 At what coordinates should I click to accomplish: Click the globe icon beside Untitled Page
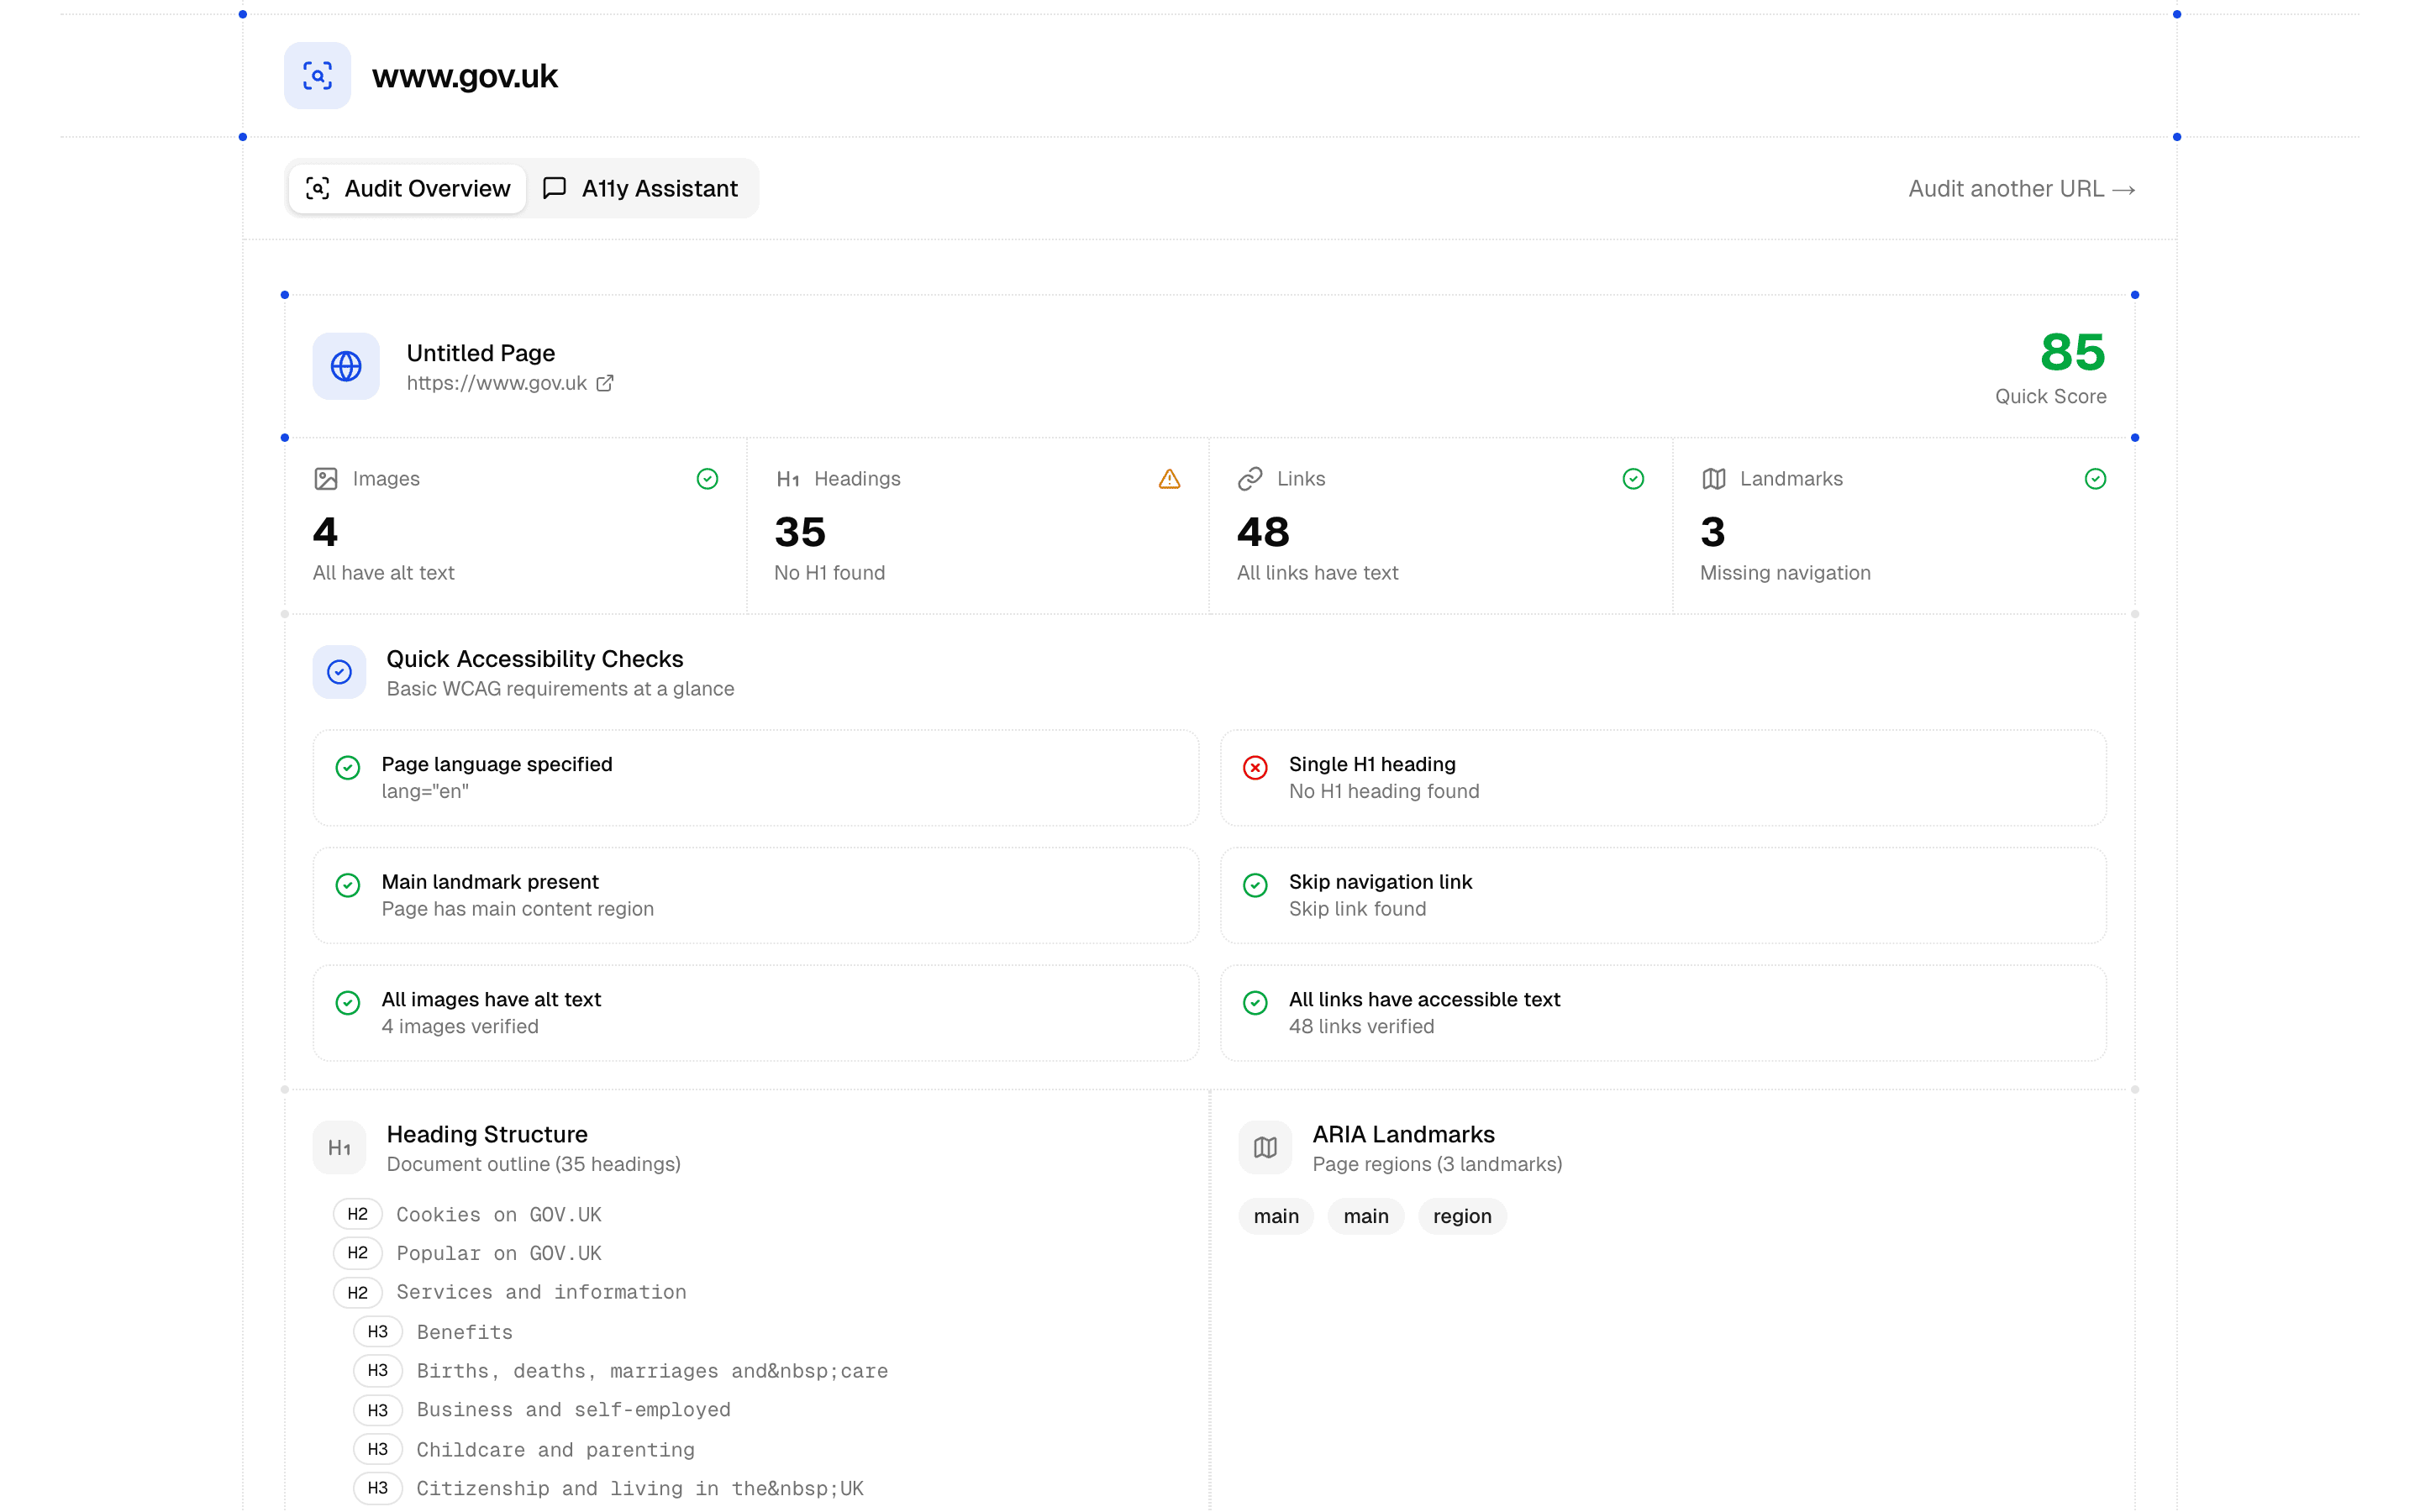[x=346, y=366]
